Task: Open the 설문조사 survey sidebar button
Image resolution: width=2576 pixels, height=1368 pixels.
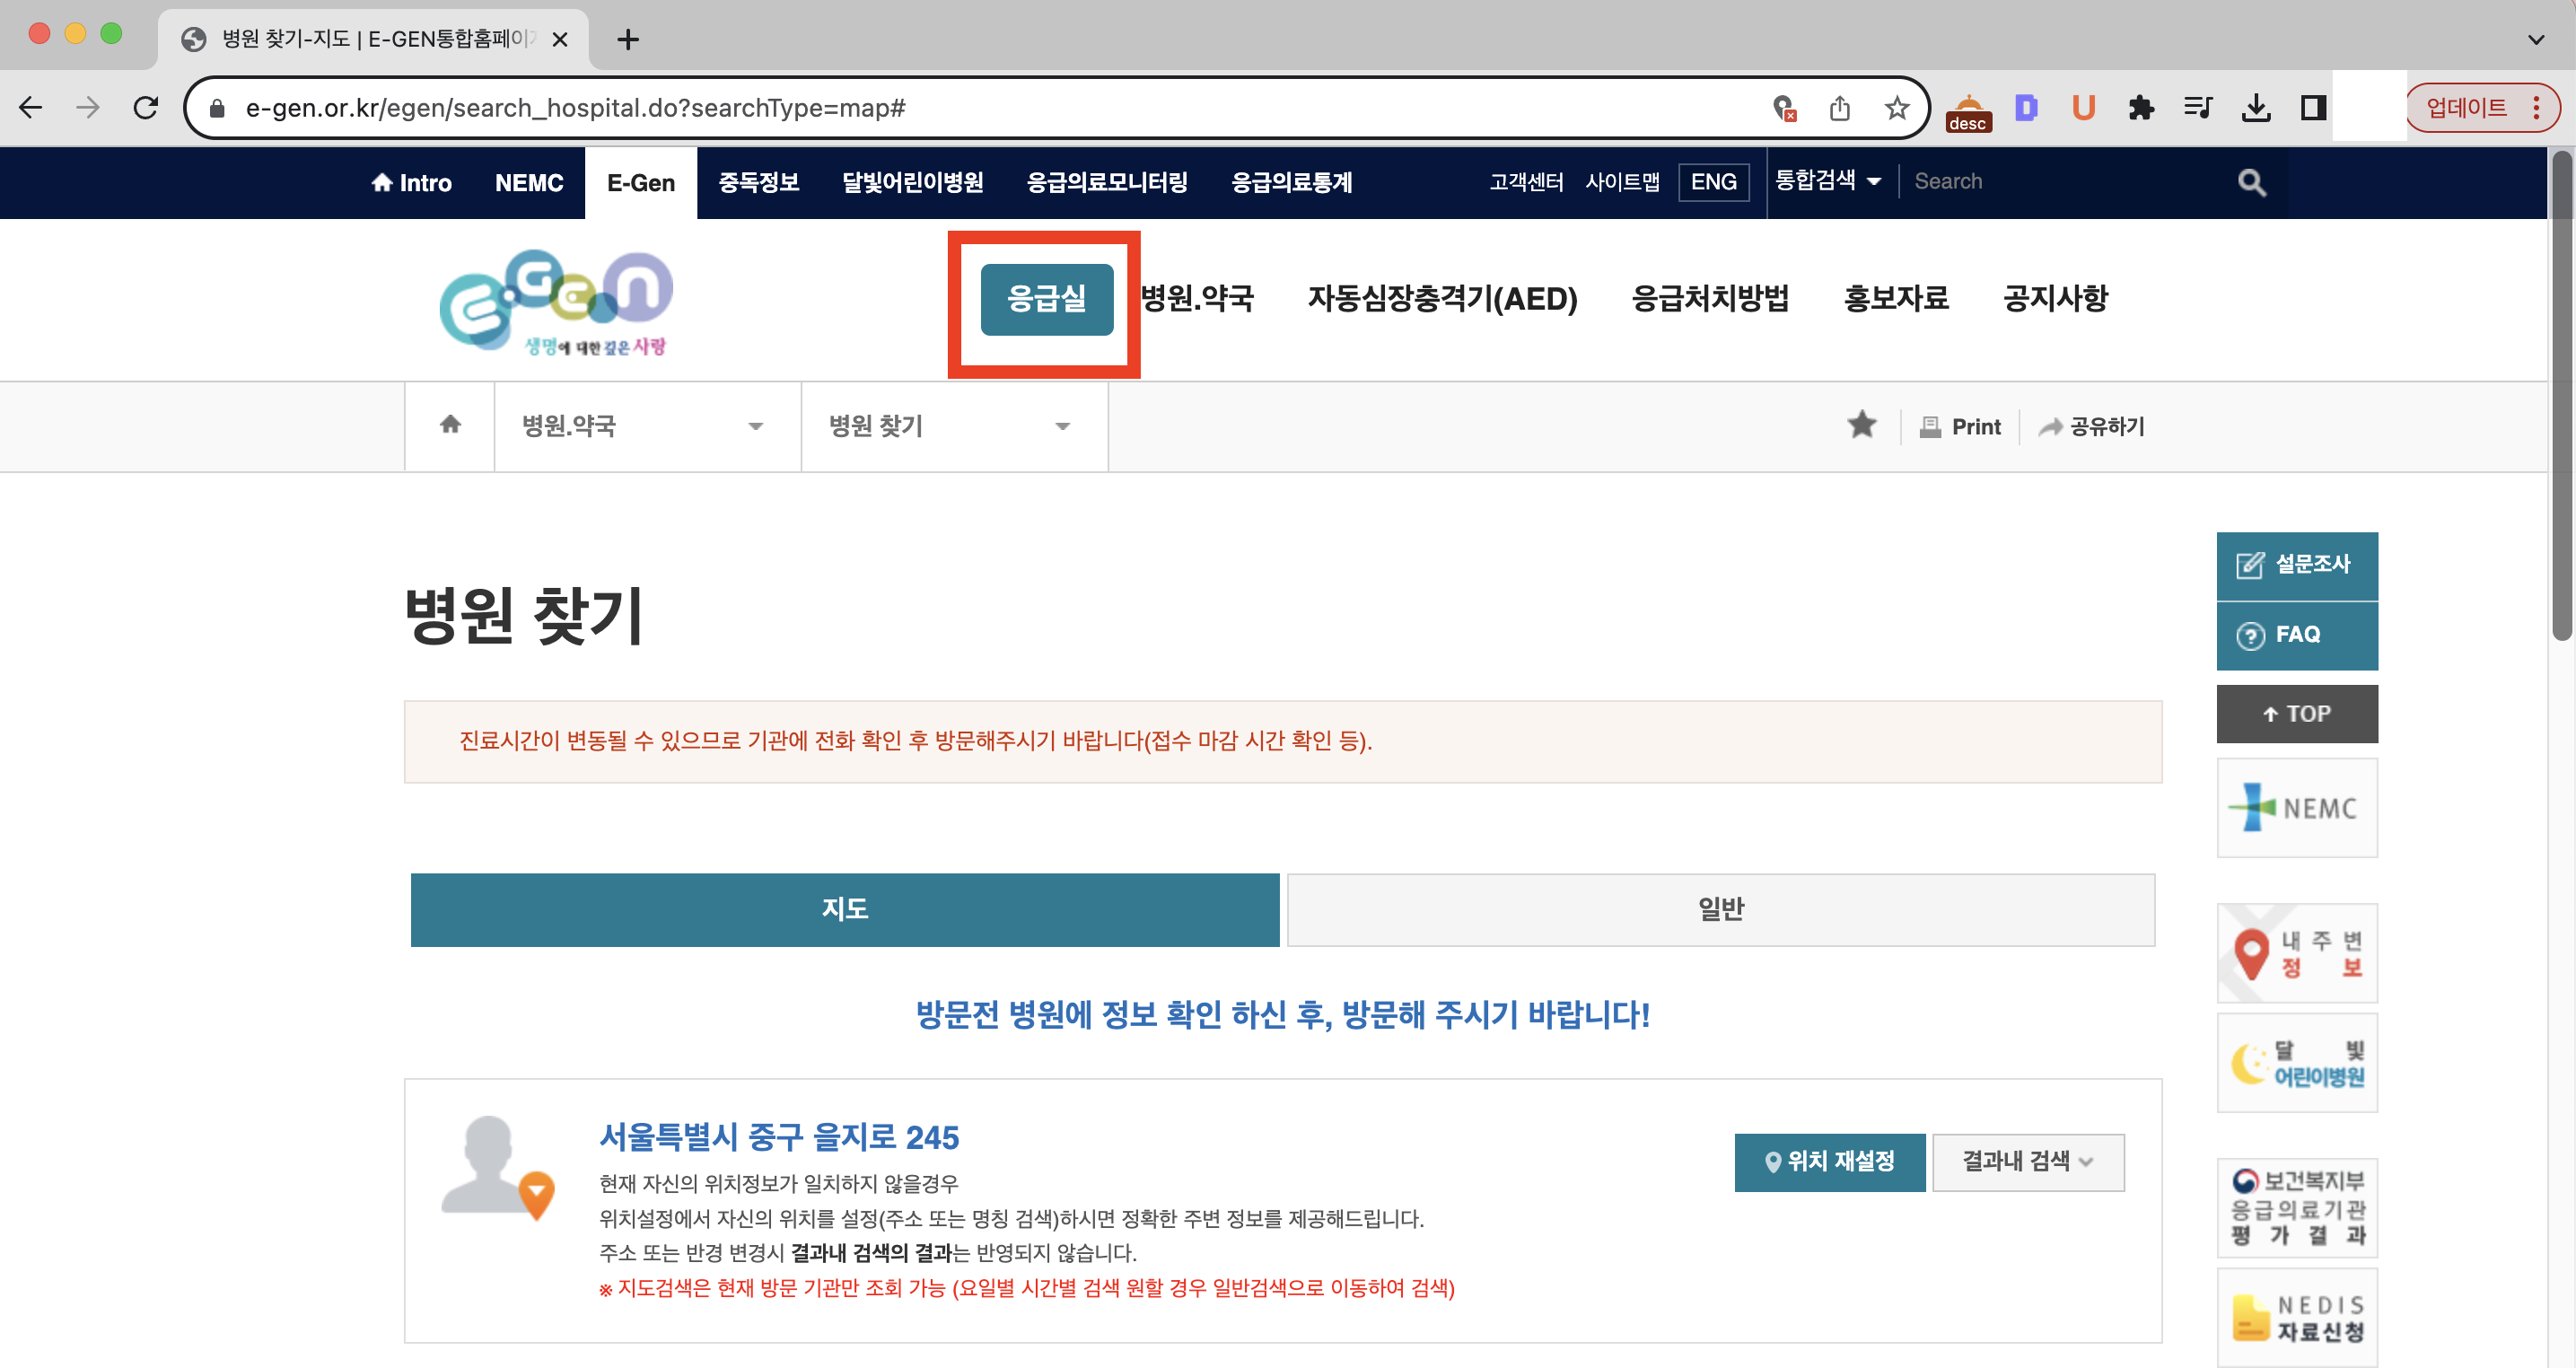Action: (x=2296, y=565)
